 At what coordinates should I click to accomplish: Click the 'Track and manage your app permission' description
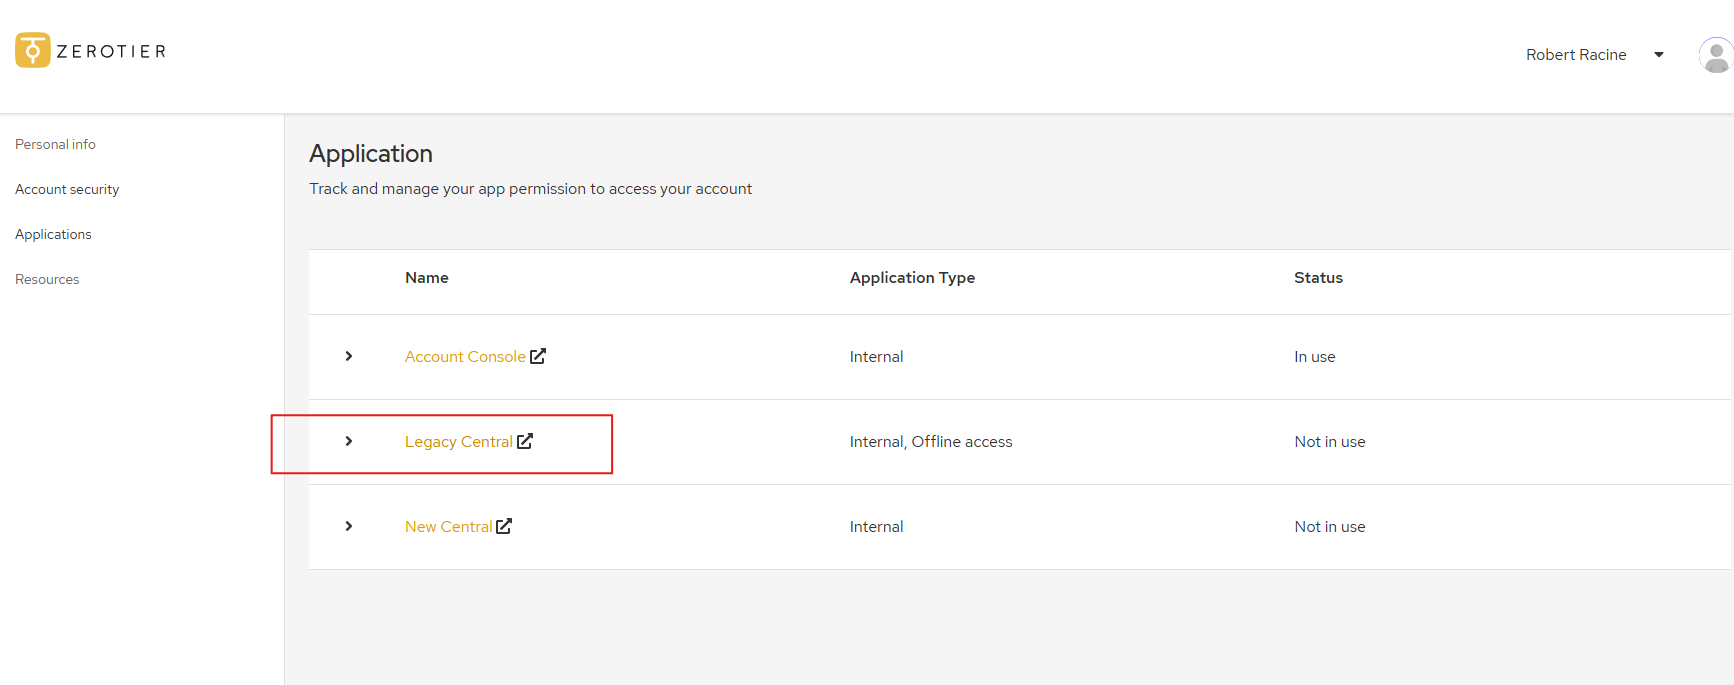tap(530, 189)
